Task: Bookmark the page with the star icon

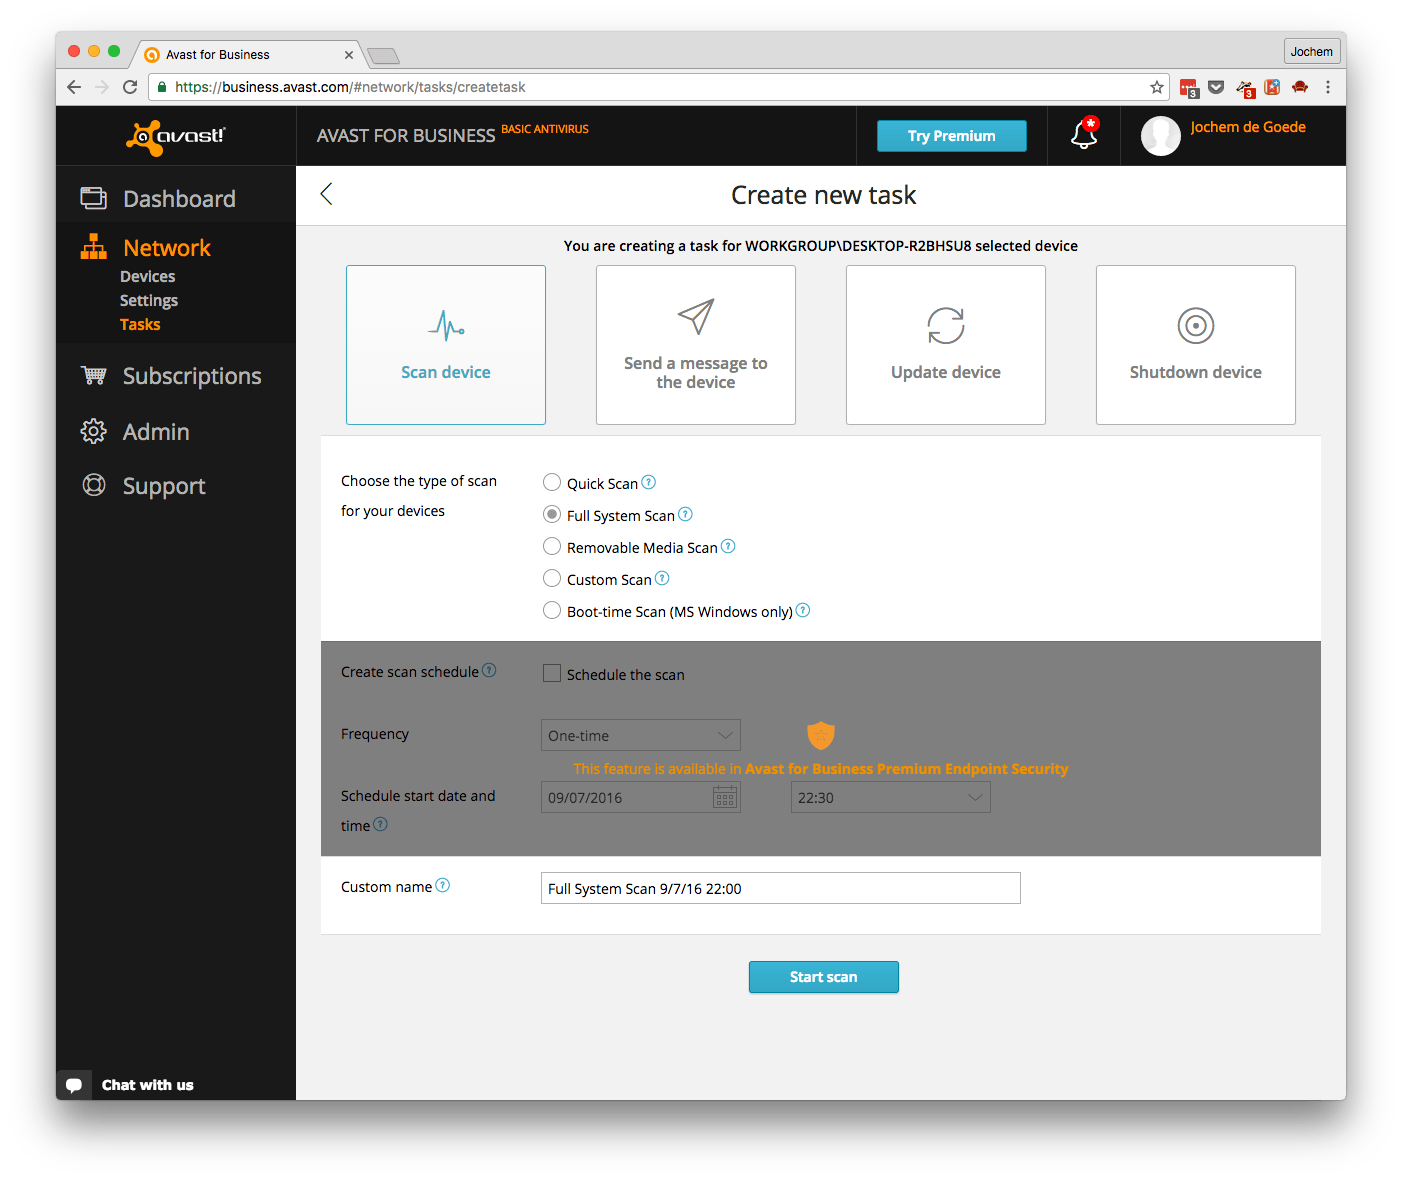Action: [x=1157, y=87]
